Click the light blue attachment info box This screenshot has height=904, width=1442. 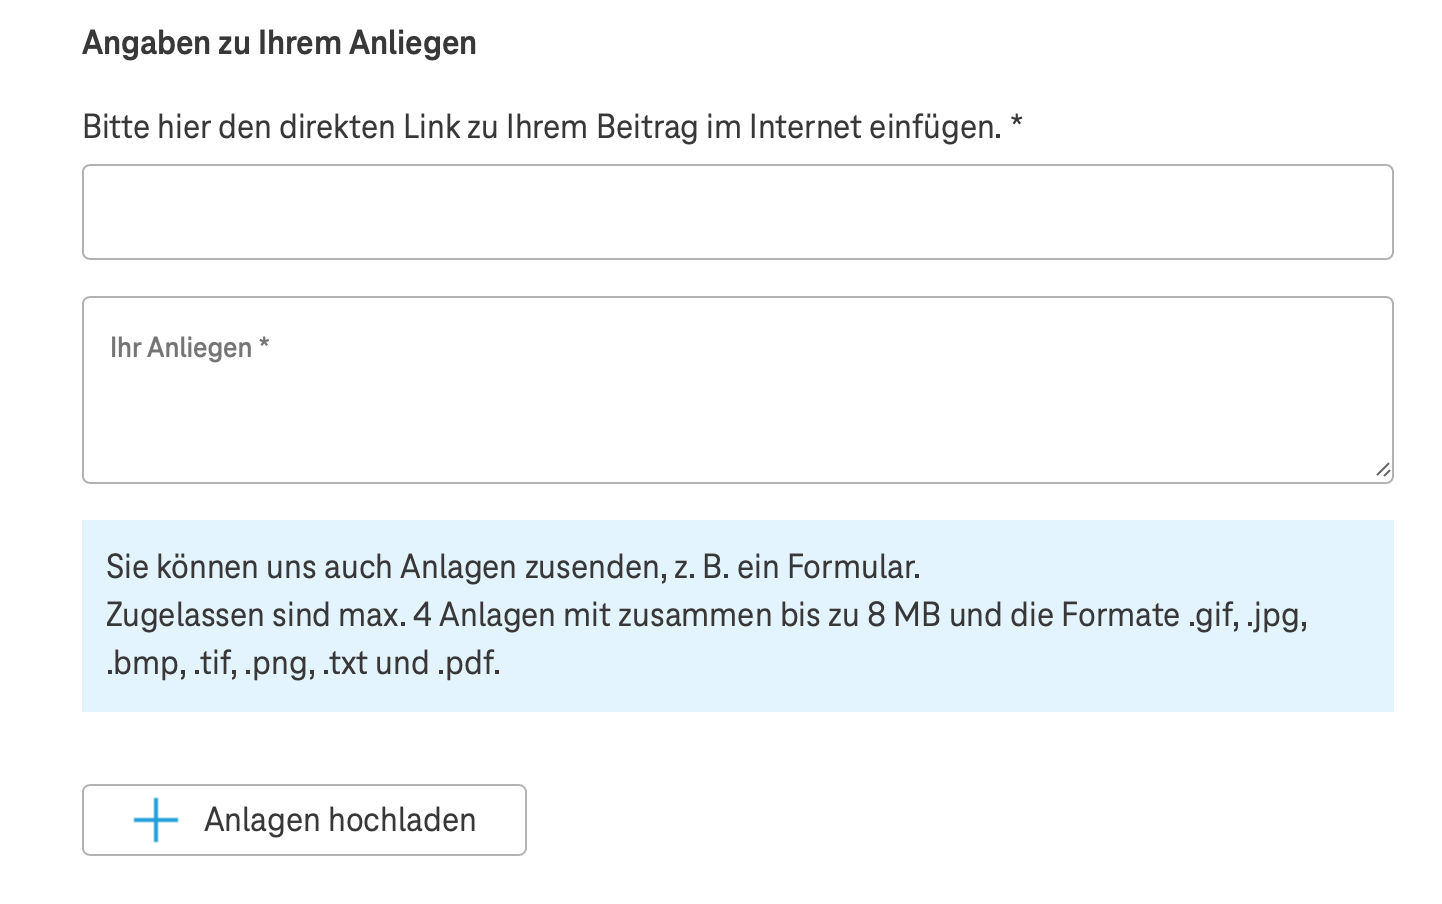737,616
